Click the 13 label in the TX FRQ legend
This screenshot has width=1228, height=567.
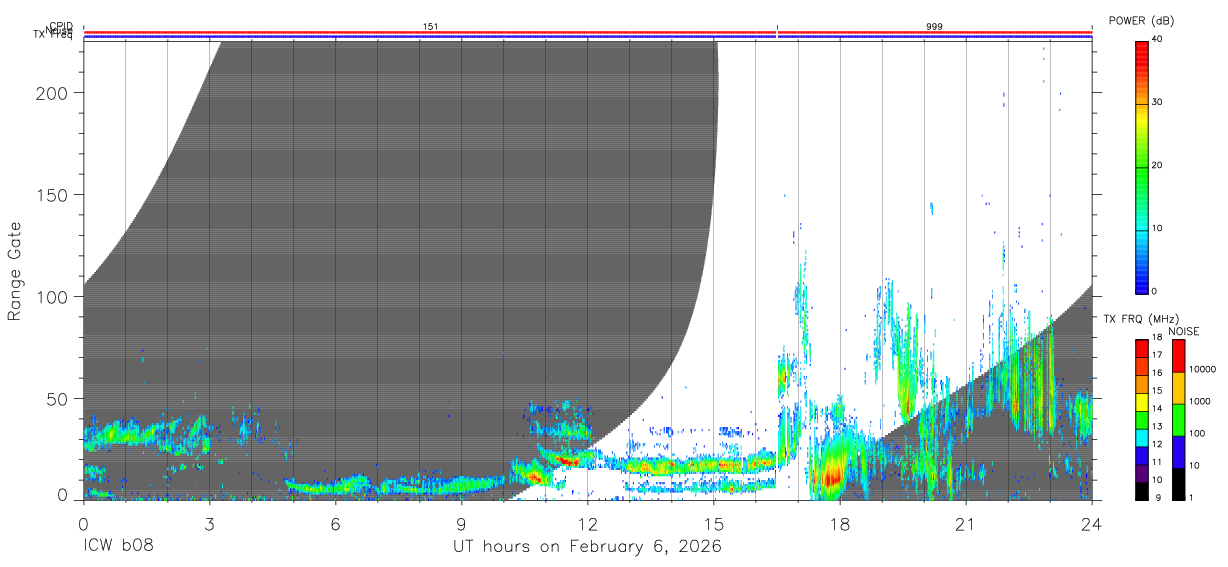point(1157,426)
